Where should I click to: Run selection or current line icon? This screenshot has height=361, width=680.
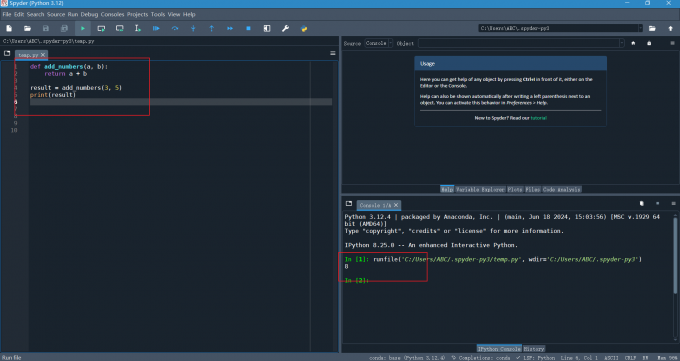coord(138,28)
